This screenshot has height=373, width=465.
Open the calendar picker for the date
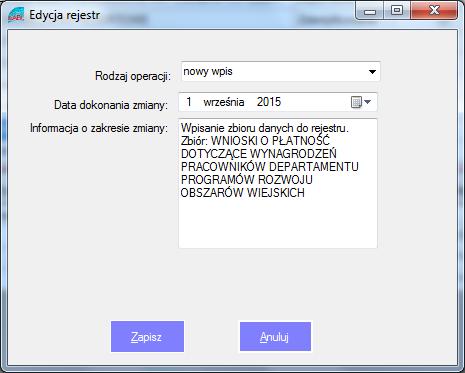(361, 102)
